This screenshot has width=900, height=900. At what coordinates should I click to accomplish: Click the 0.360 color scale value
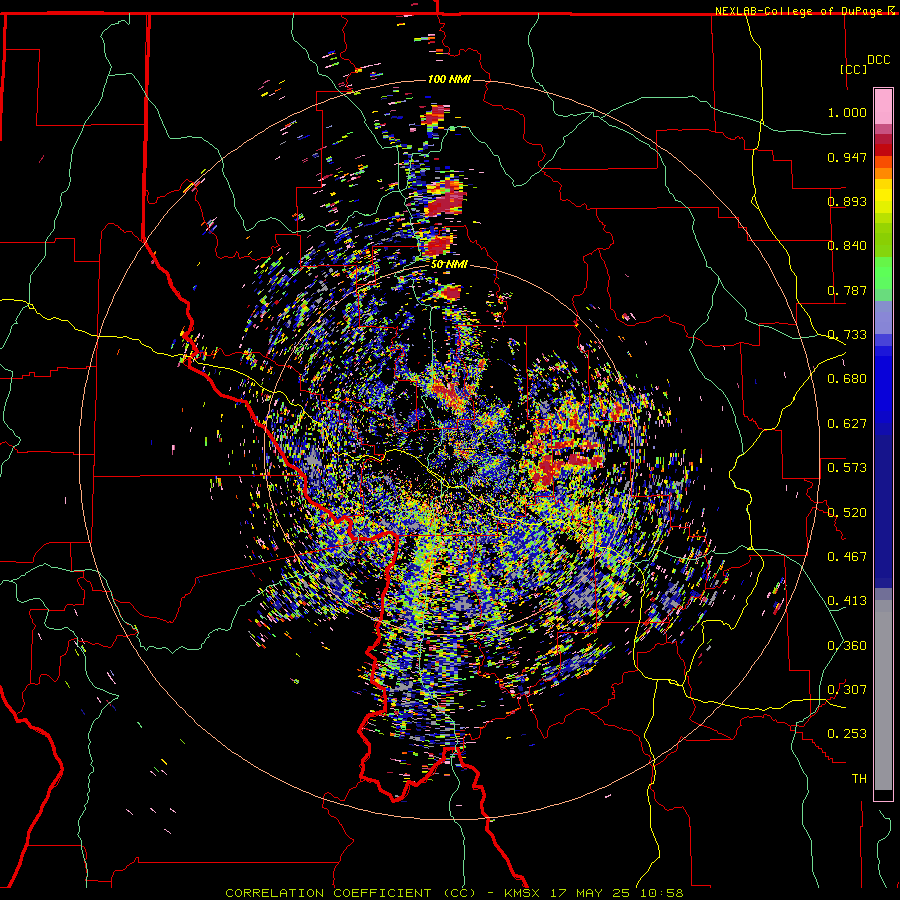[x=847, y=646]
